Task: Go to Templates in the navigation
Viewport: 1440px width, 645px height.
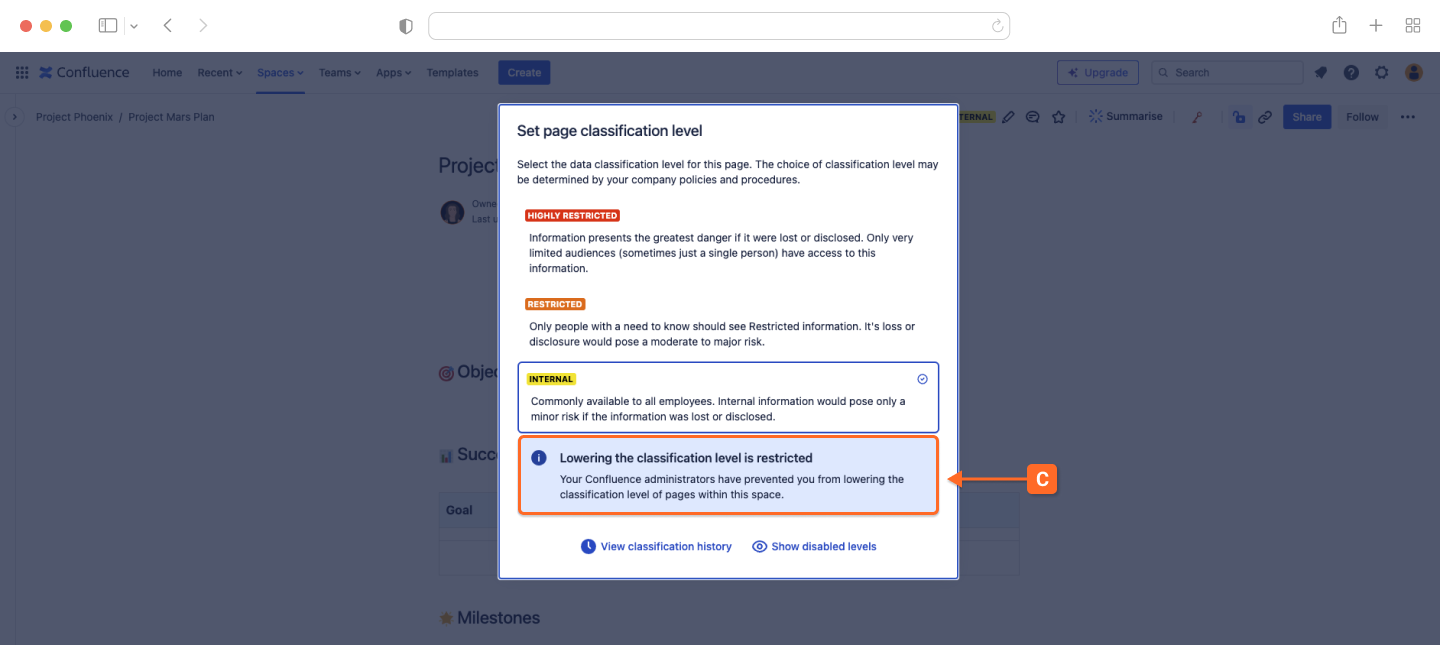Action: pyautogui.click(x=452, y=73)
